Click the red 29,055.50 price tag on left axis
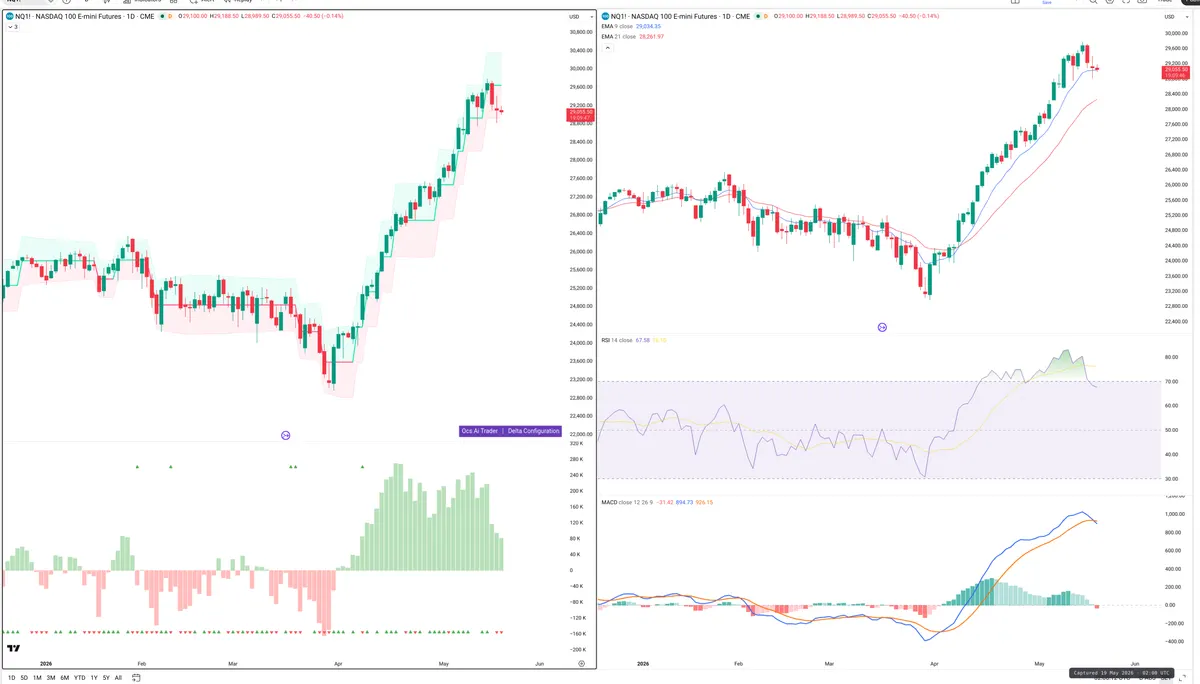The image size is (1200, 684). (x=580, y=115)
